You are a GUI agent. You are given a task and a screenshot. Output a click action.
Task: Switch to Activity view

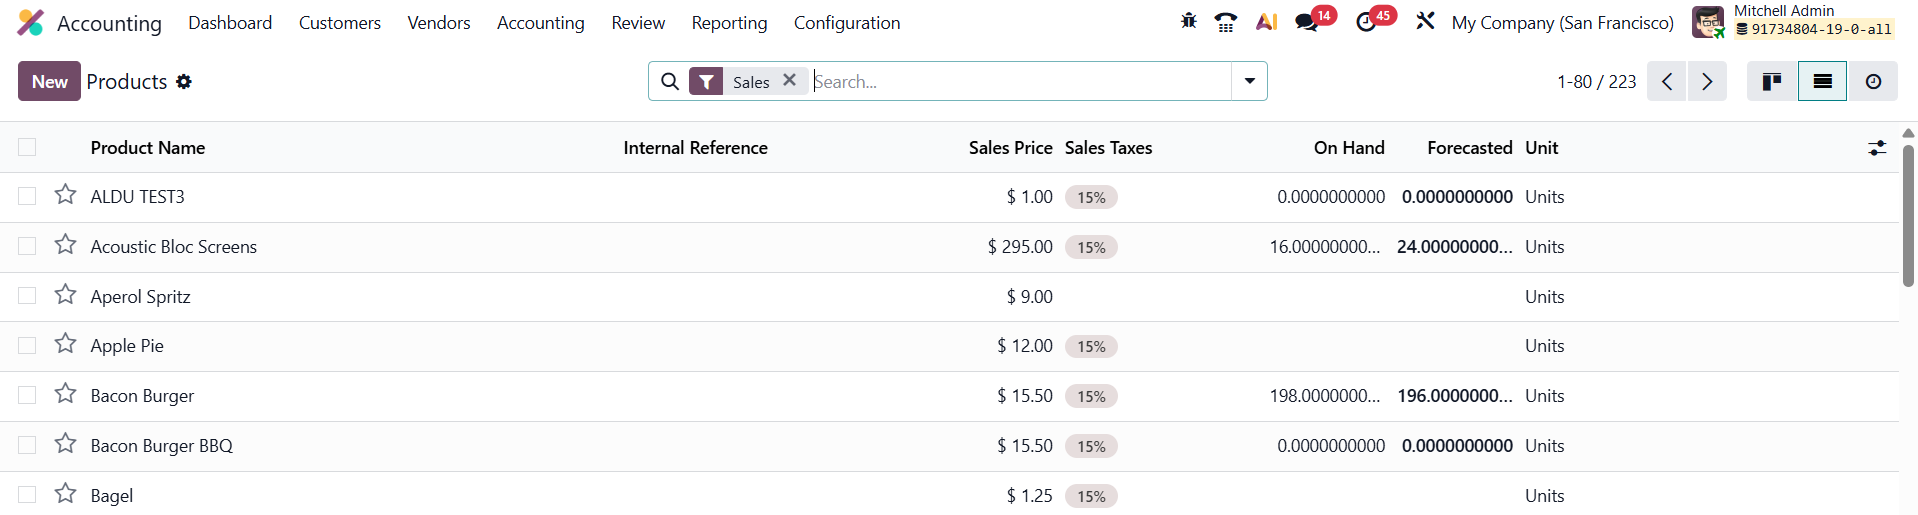(x=1873, y=82)
